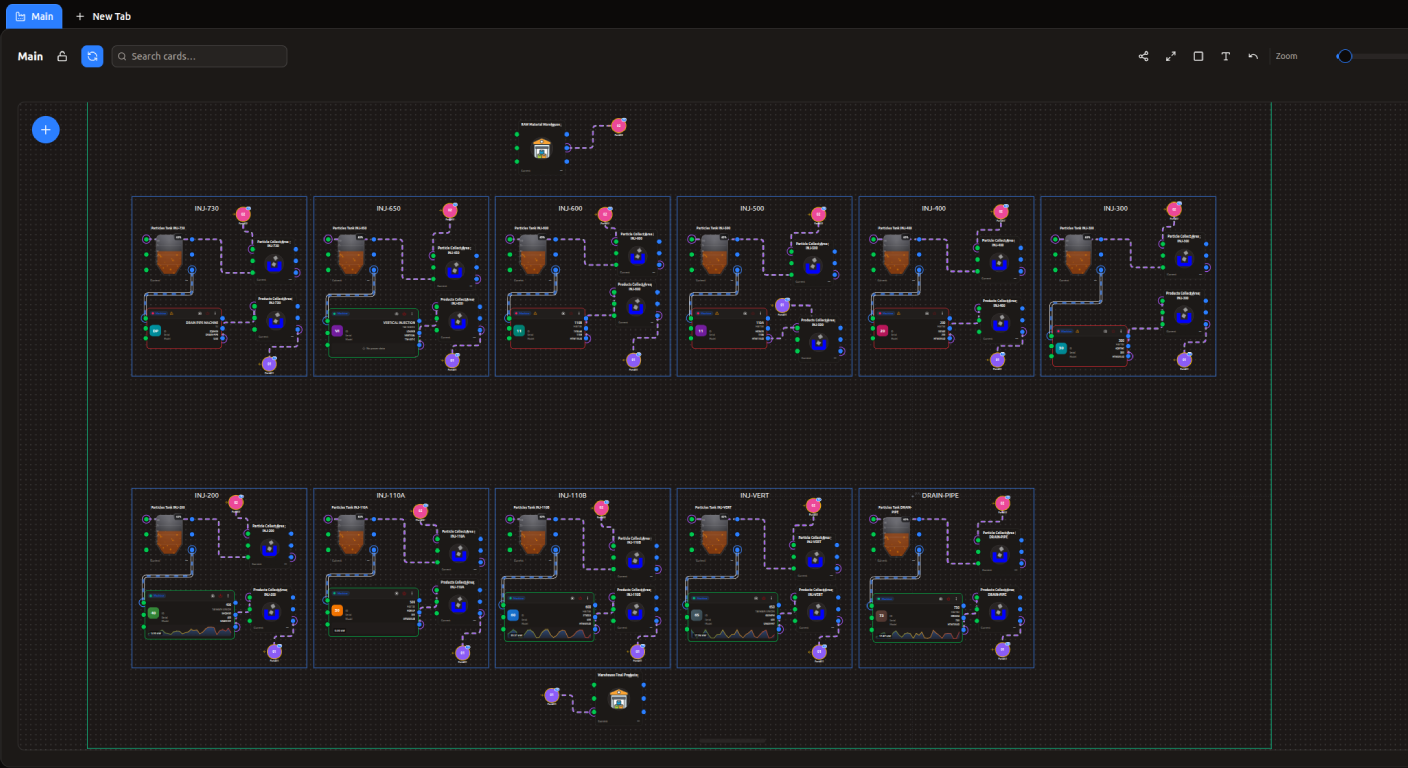Click the pink circle node in INJ-300
This screenshot has height=768, width=1408.
[x=1175, y=210]
